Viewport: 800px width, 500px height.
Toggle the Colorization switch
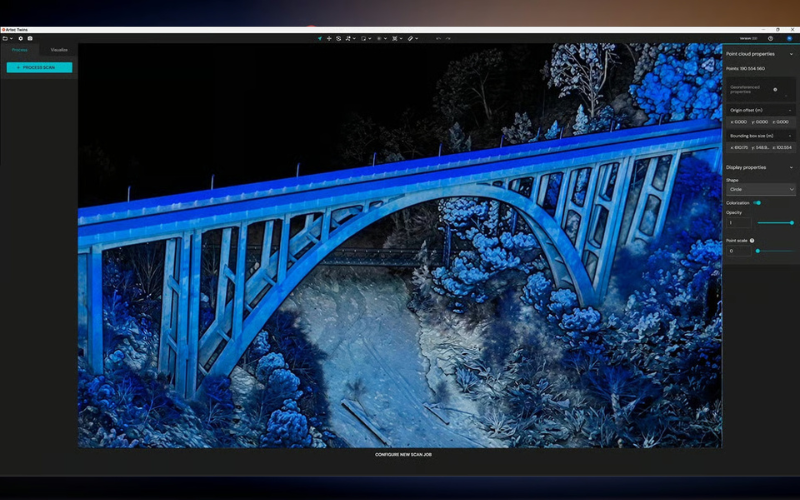click(757, 203)
